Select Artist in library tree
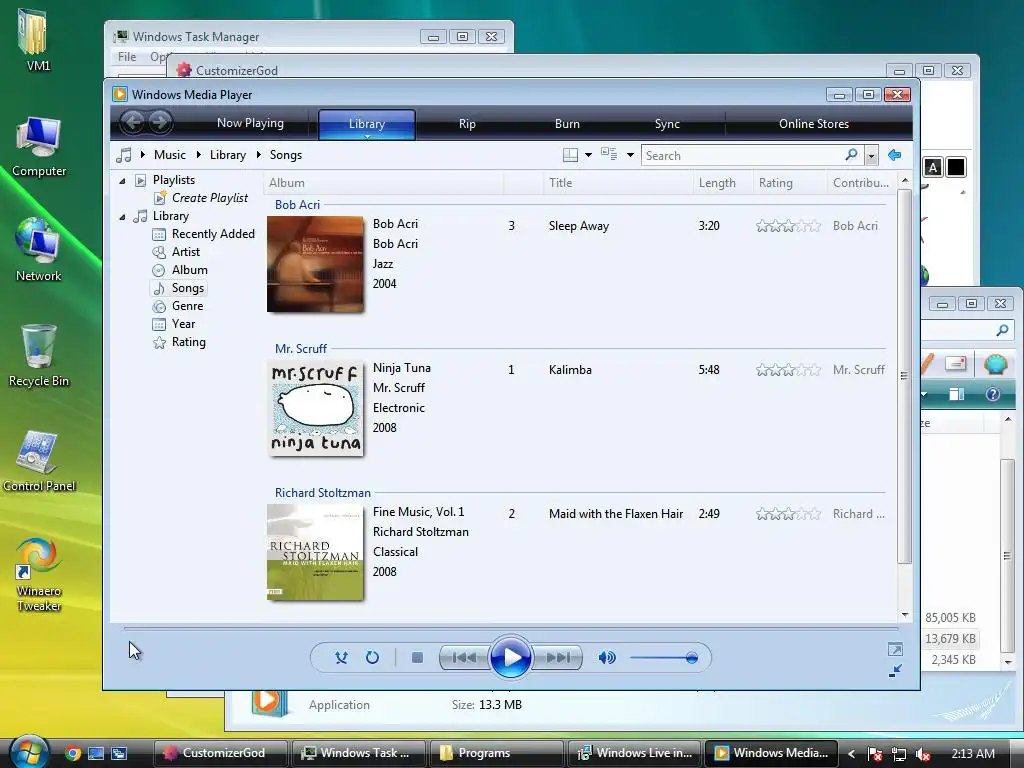 [x=185, y=252]
